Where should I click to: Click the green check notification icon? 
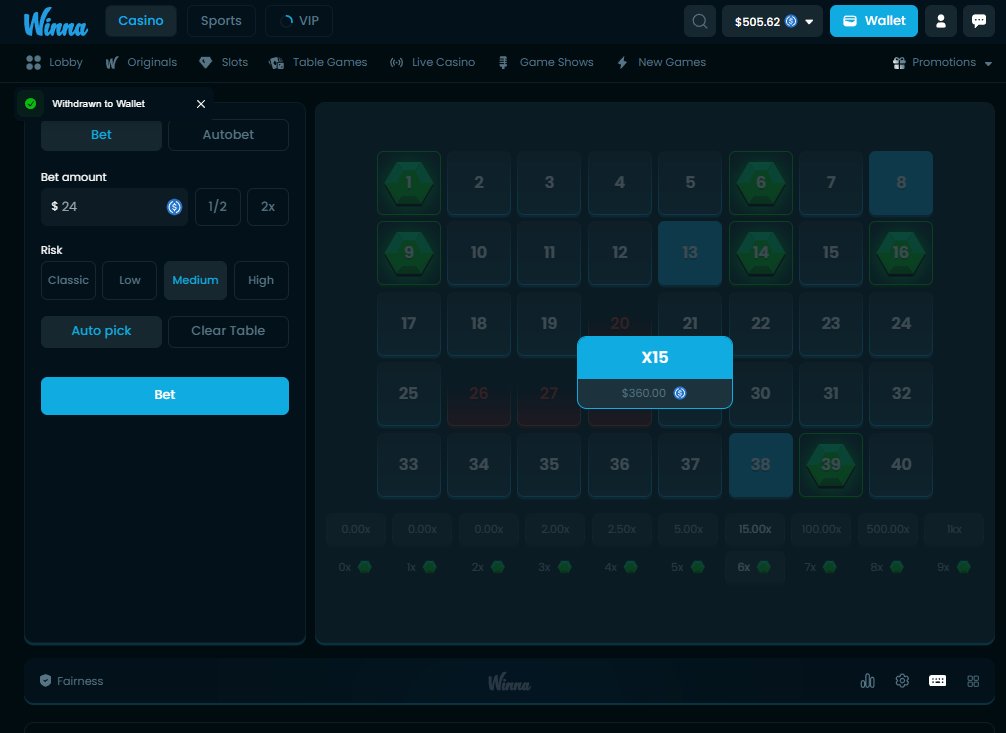coord(30,103)
